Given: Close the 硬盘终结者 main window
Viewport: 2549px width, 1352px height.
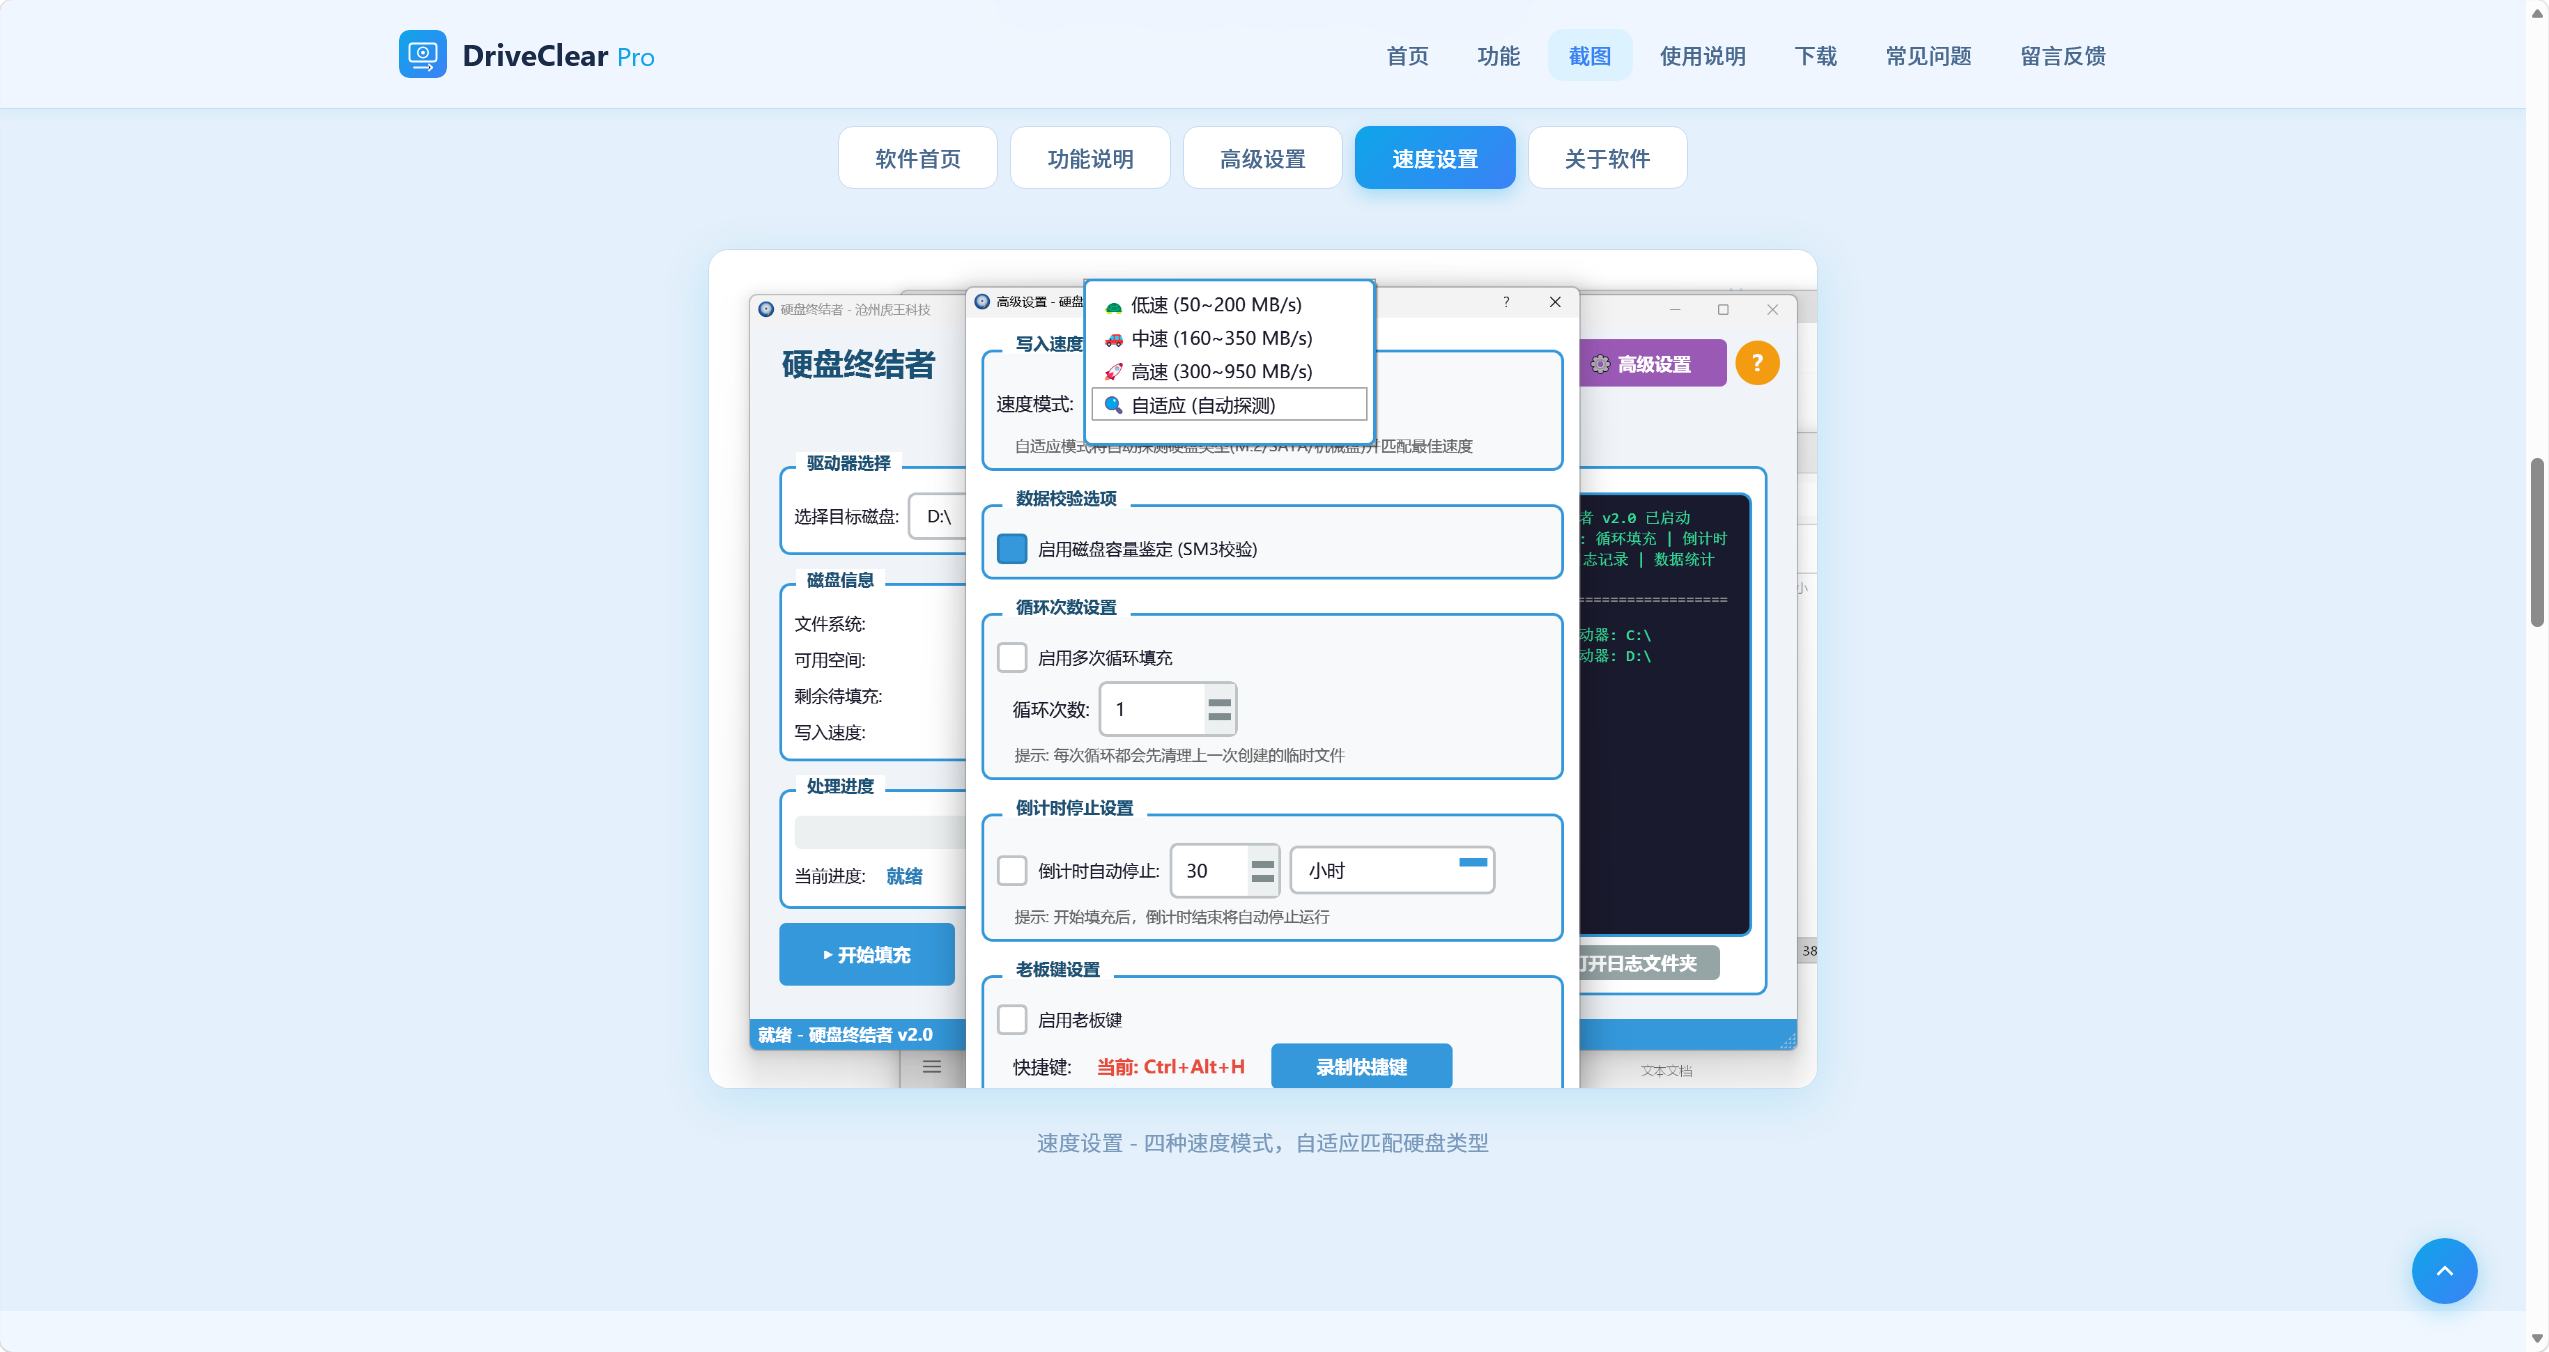Looking at the screenshot, I should (1772, 309).
